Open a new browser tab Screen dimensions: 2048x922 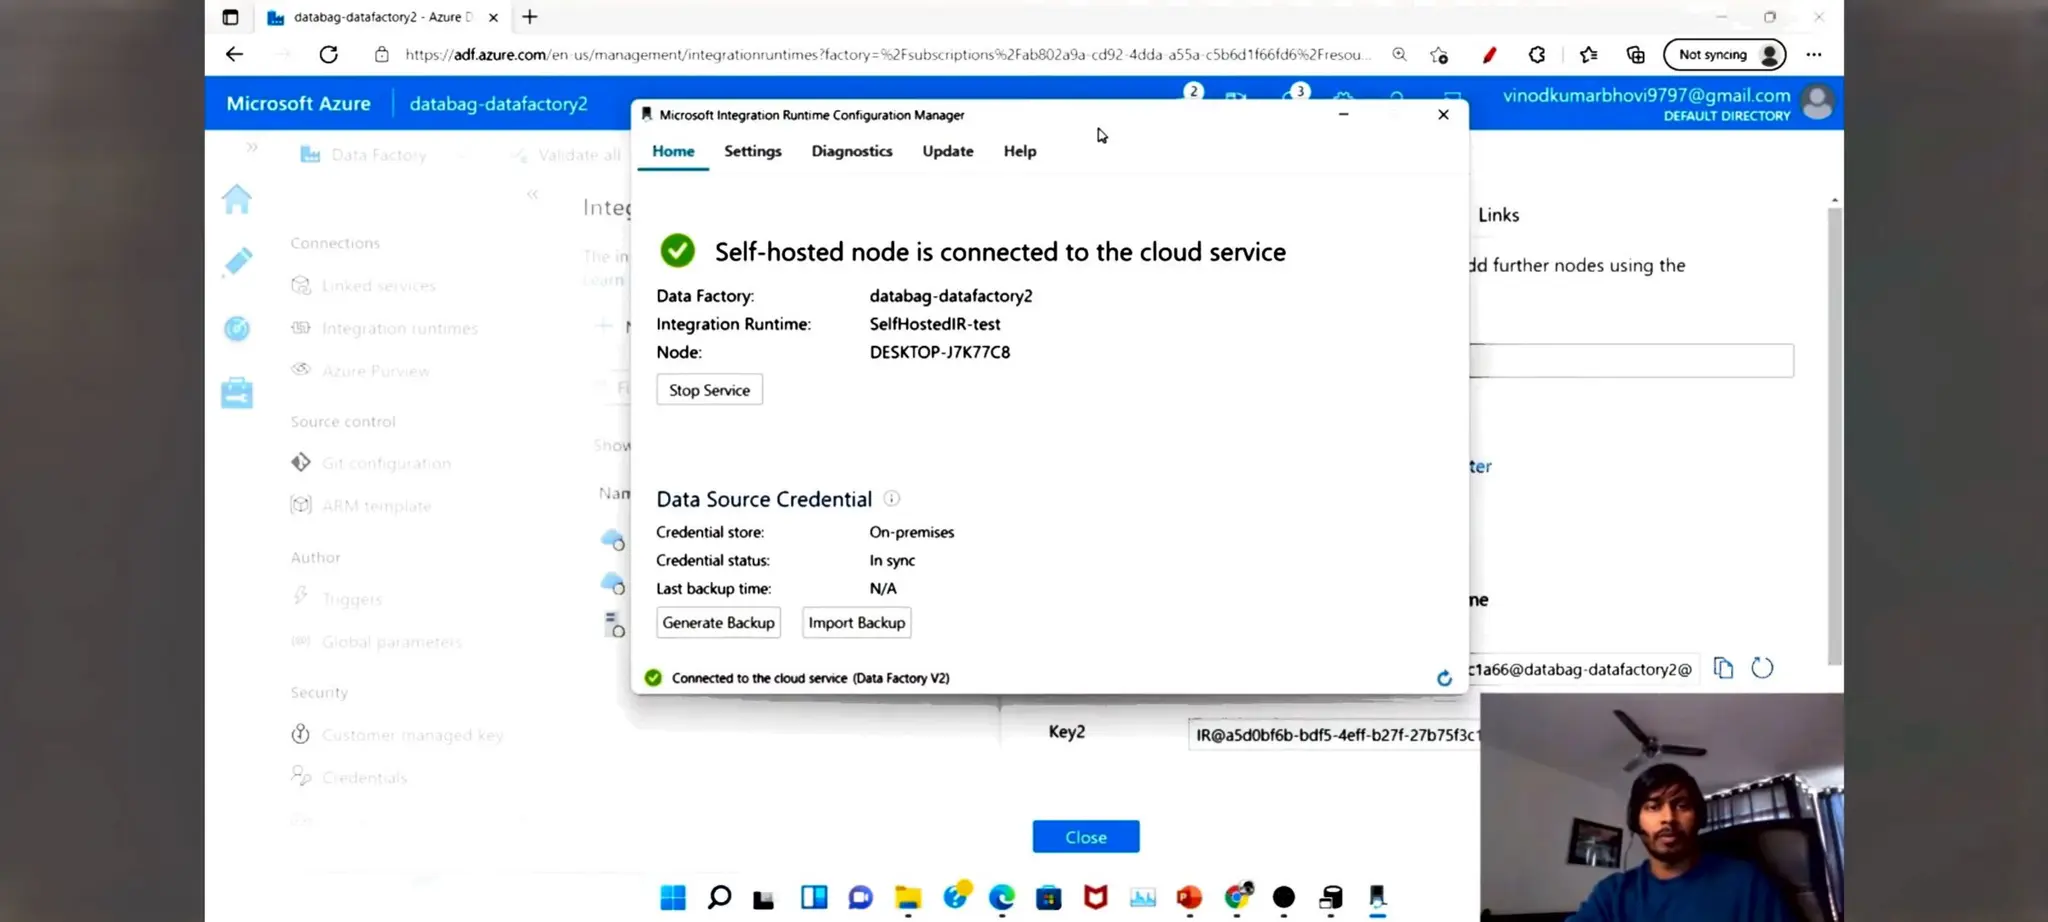tap(530, 17)
